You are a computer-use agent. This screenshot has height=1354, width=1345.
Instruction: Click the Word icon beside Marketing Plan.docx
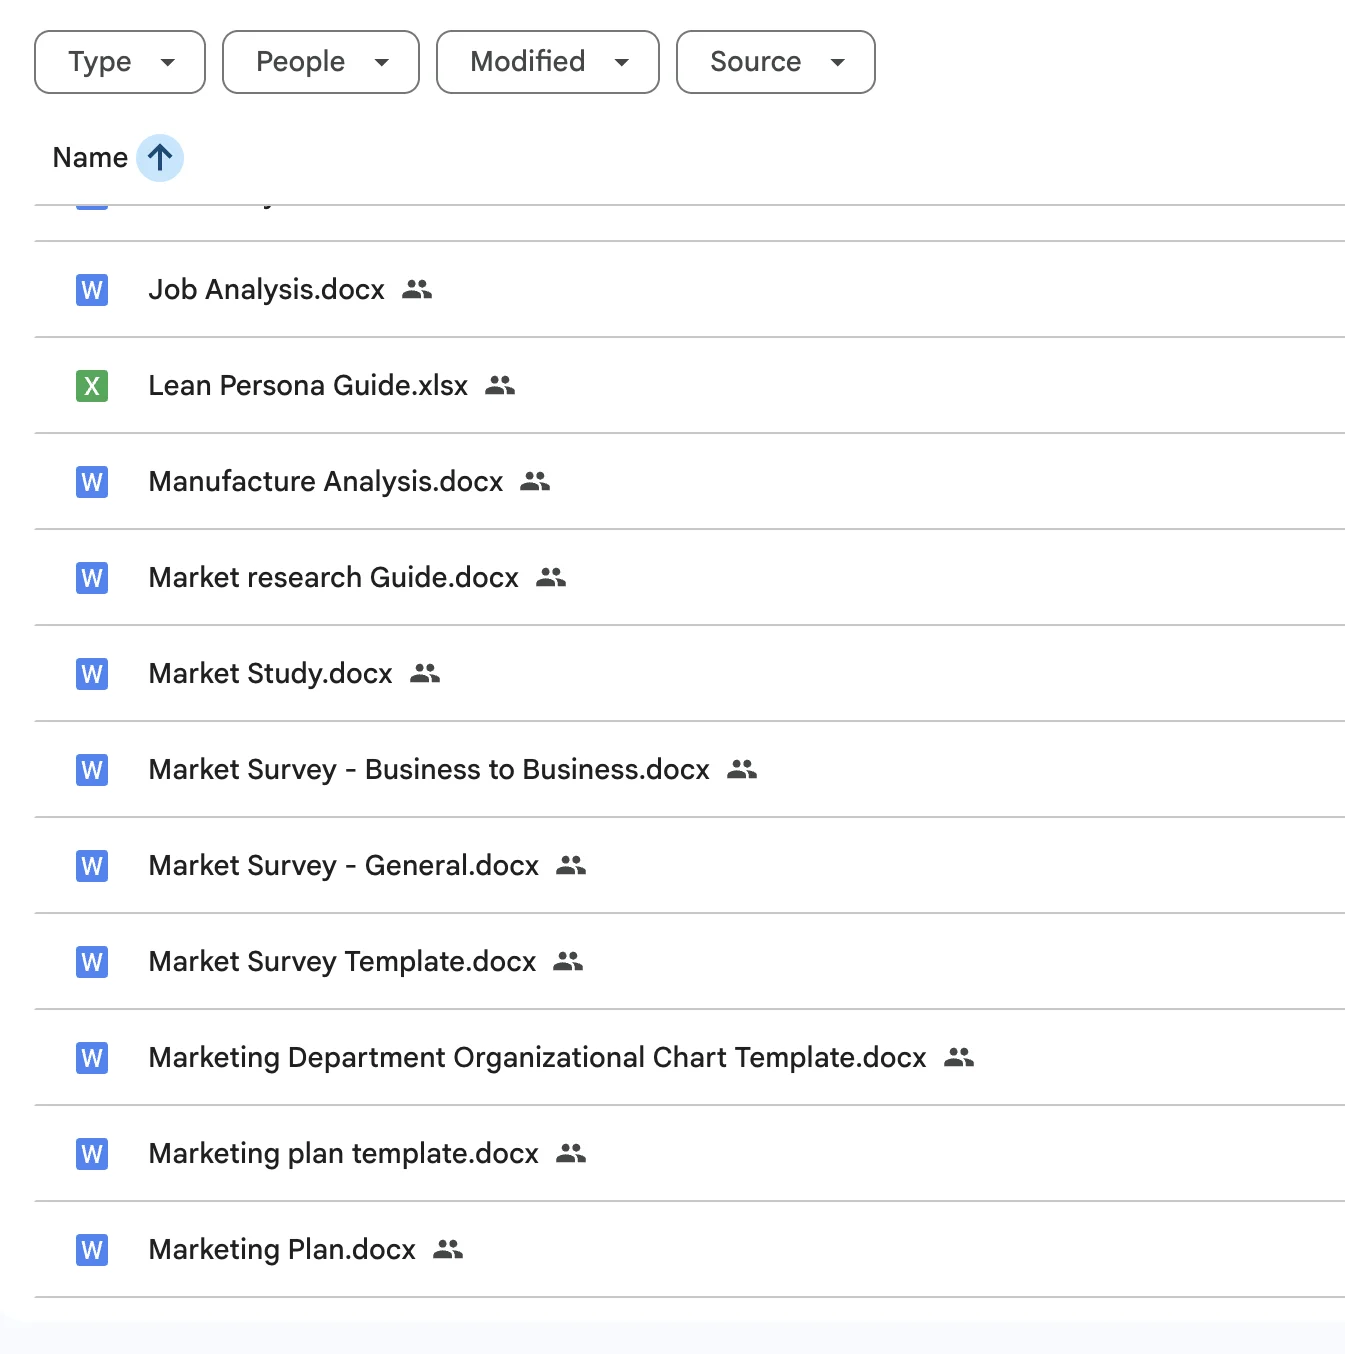click(x=92, y=1250)
